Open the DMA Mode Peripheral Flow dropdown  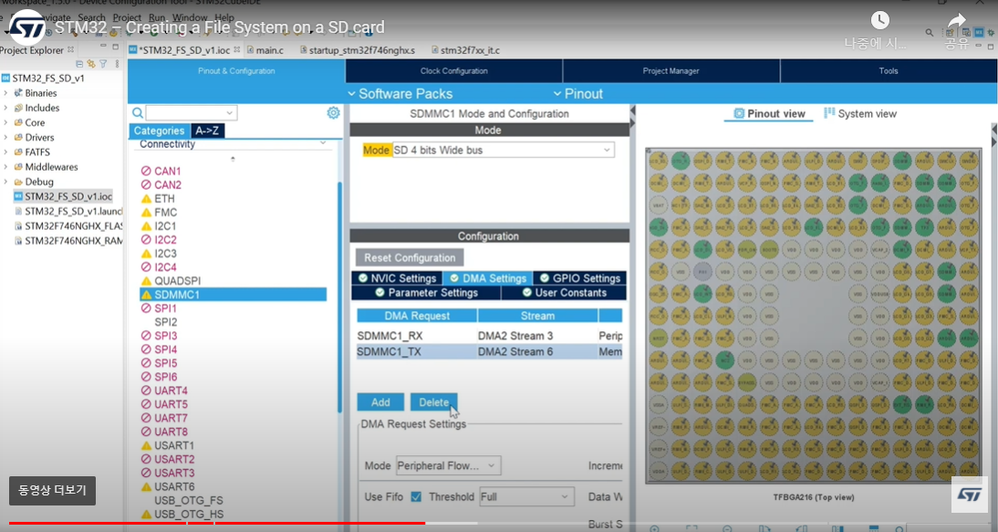tap(449, 466)
